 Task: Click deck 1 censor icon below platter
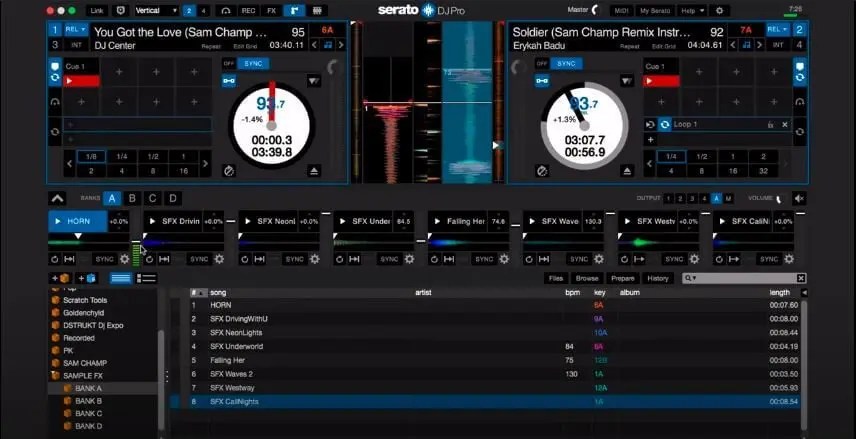(229, 171)
